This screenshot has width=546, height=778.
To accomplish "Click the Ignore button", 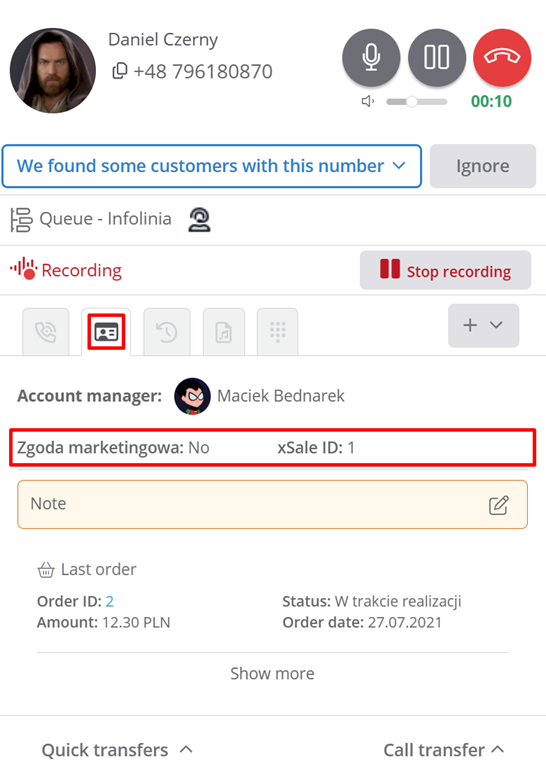I will coord(483,166).
